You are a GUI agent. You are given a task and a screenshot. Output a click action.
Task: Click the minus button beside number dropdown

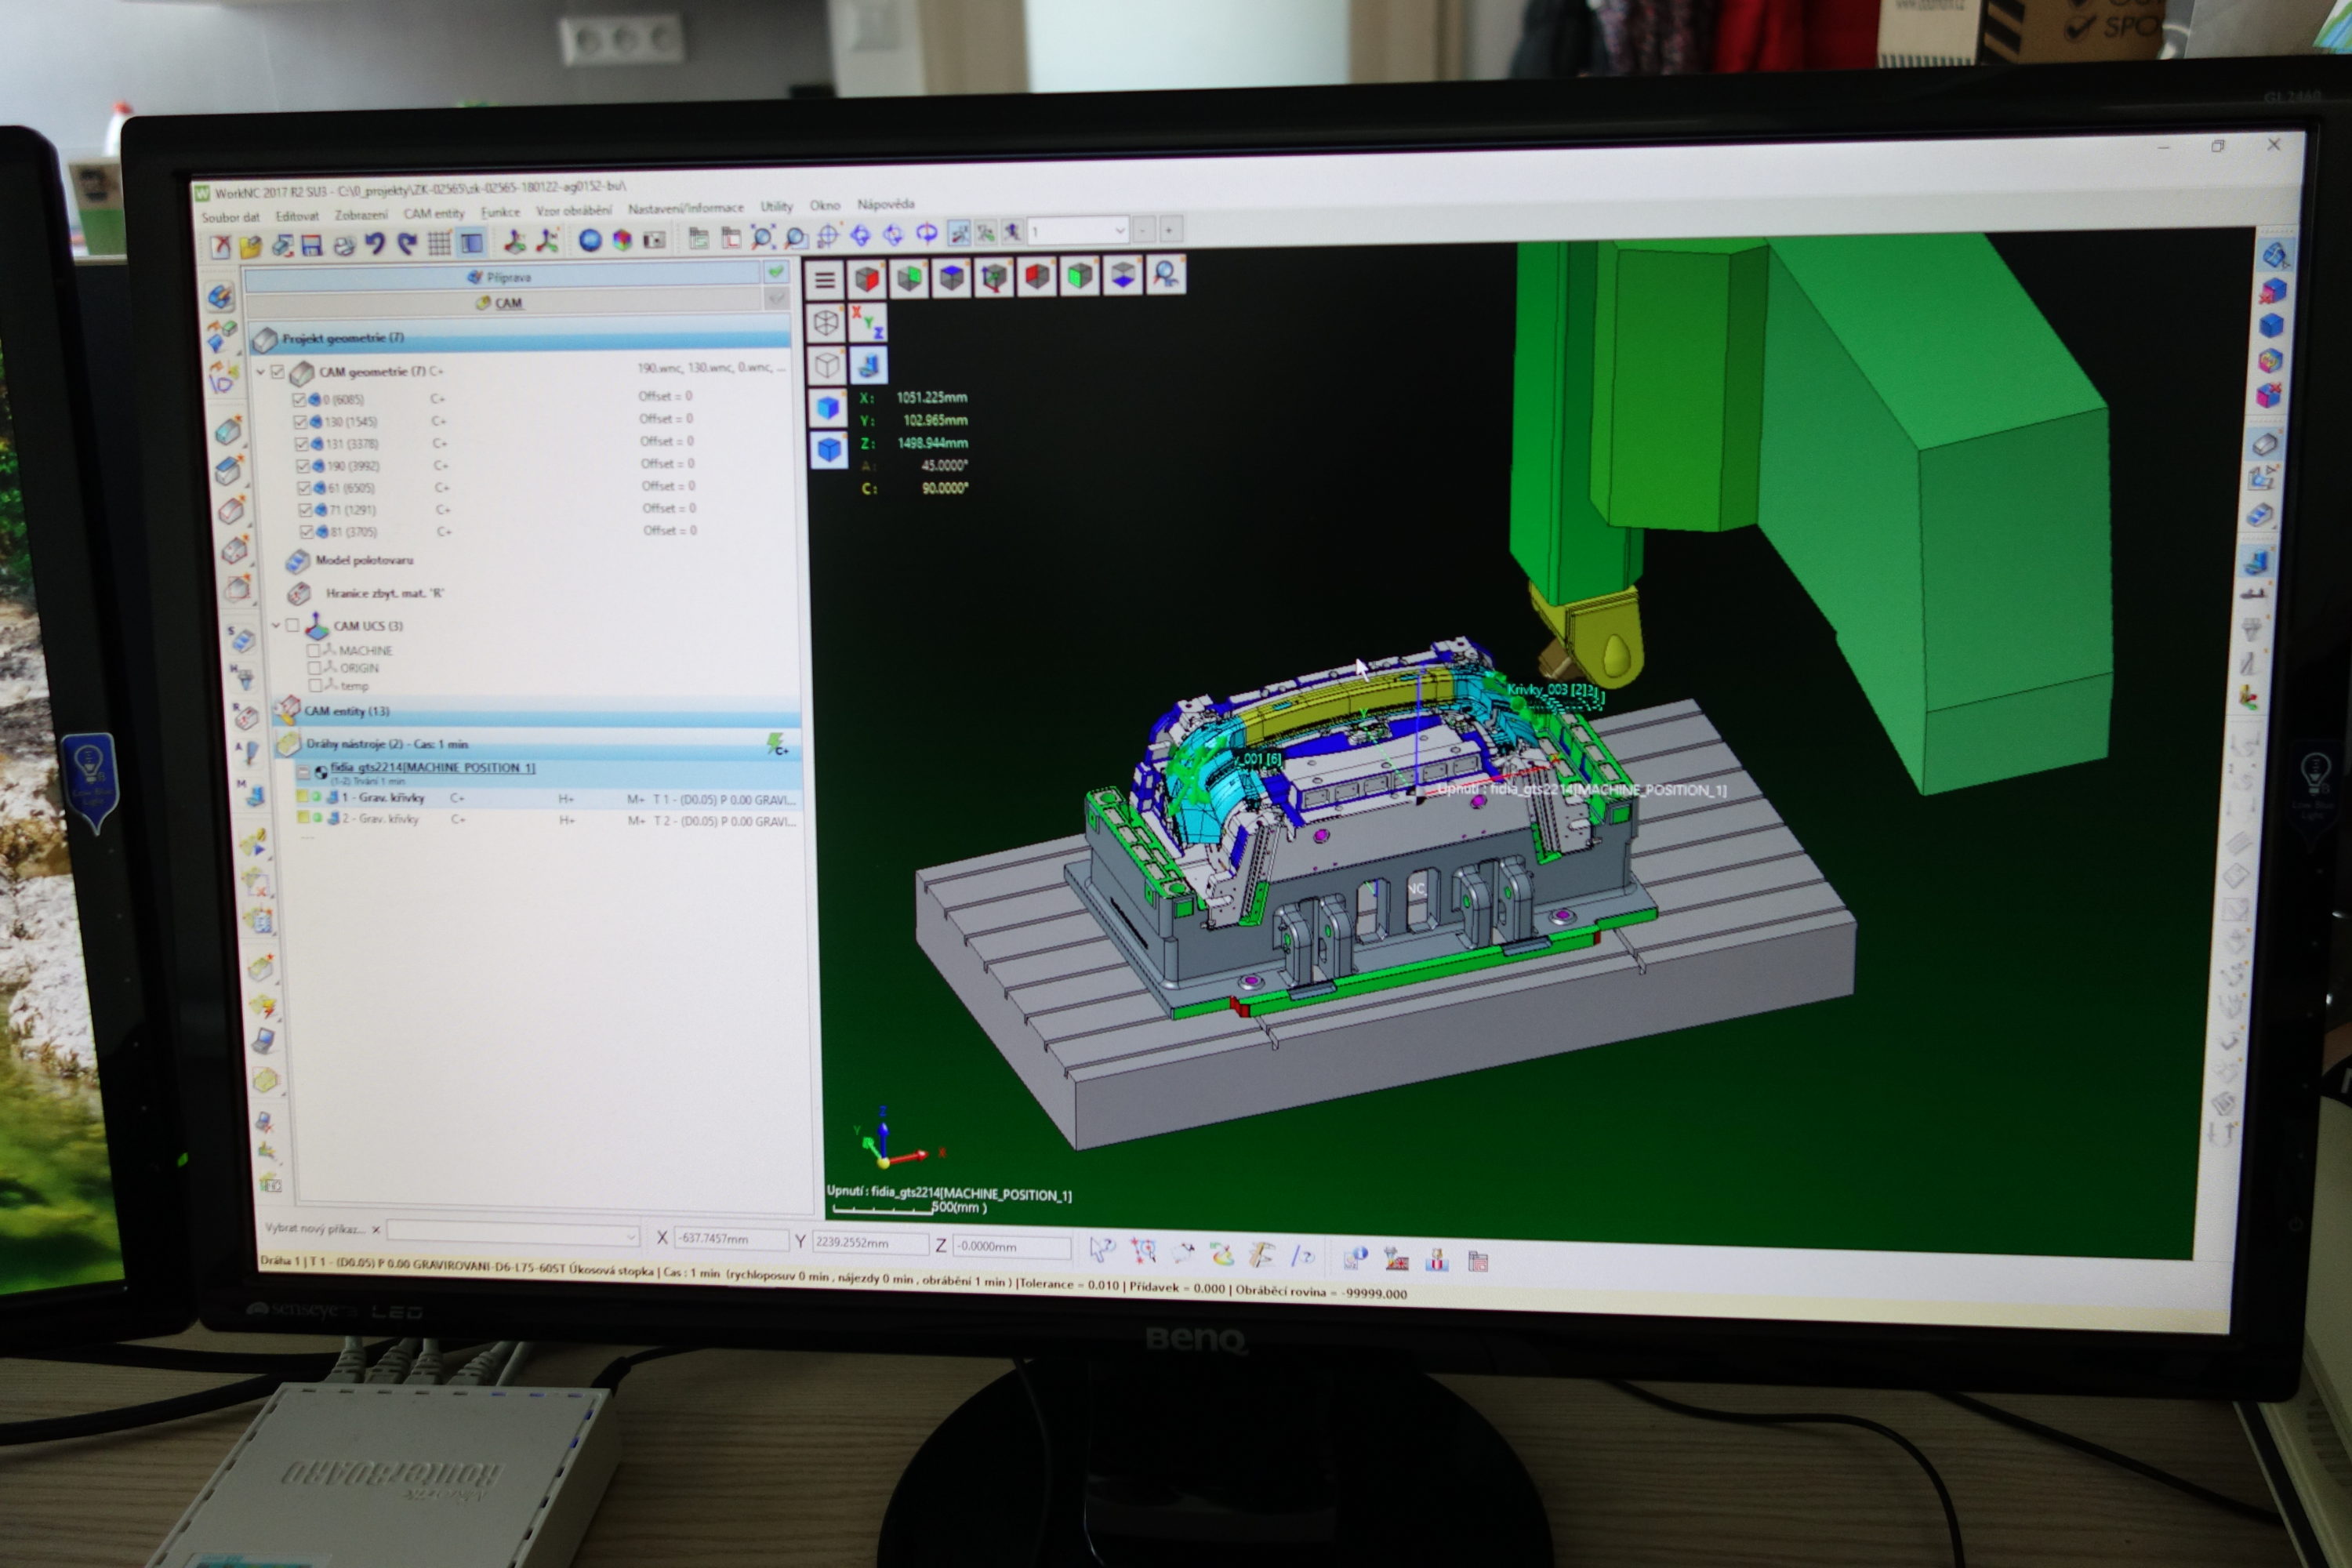point(1144,230)
